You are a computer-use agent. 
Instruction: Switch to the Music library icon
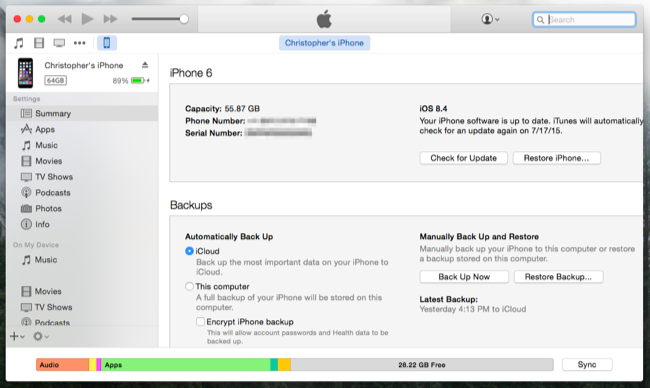click(19, 43)
